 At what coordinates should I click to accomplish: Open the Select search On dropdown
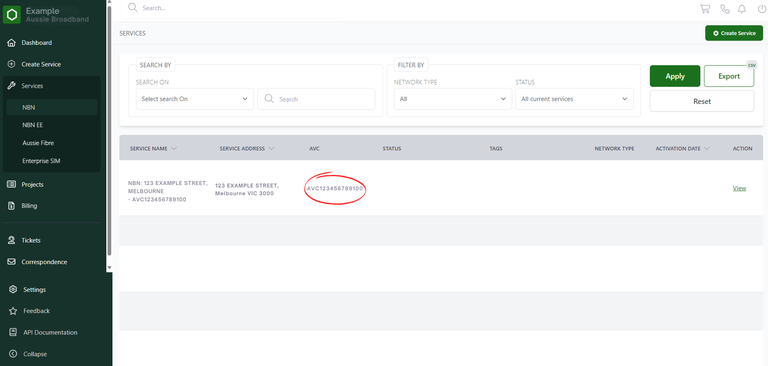tap(195, 99)
